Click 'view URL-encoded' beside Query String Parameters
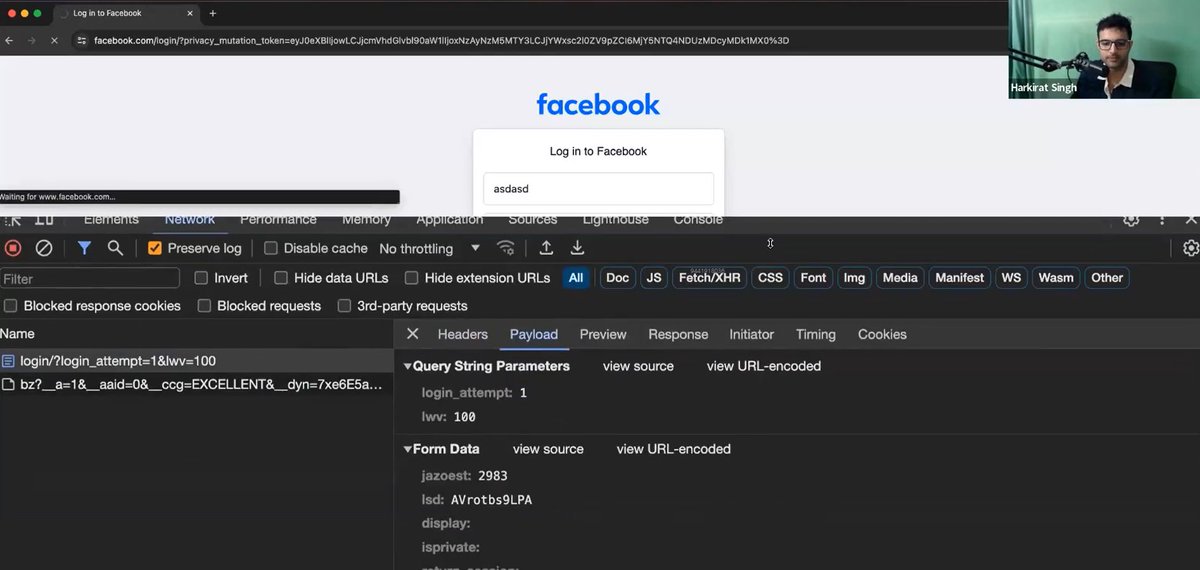The width and height of the screenshot is (1200, 570). tap(764, 366)
